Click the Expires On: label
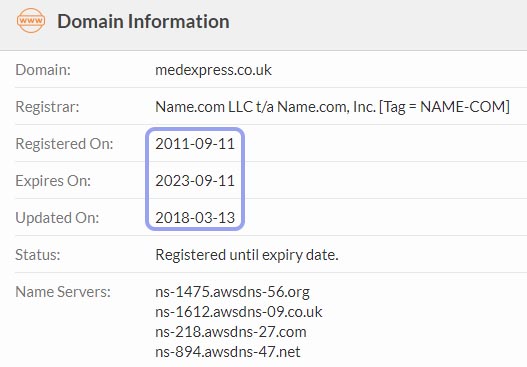Viewport: 527px width, 367px height. (53, 181)
